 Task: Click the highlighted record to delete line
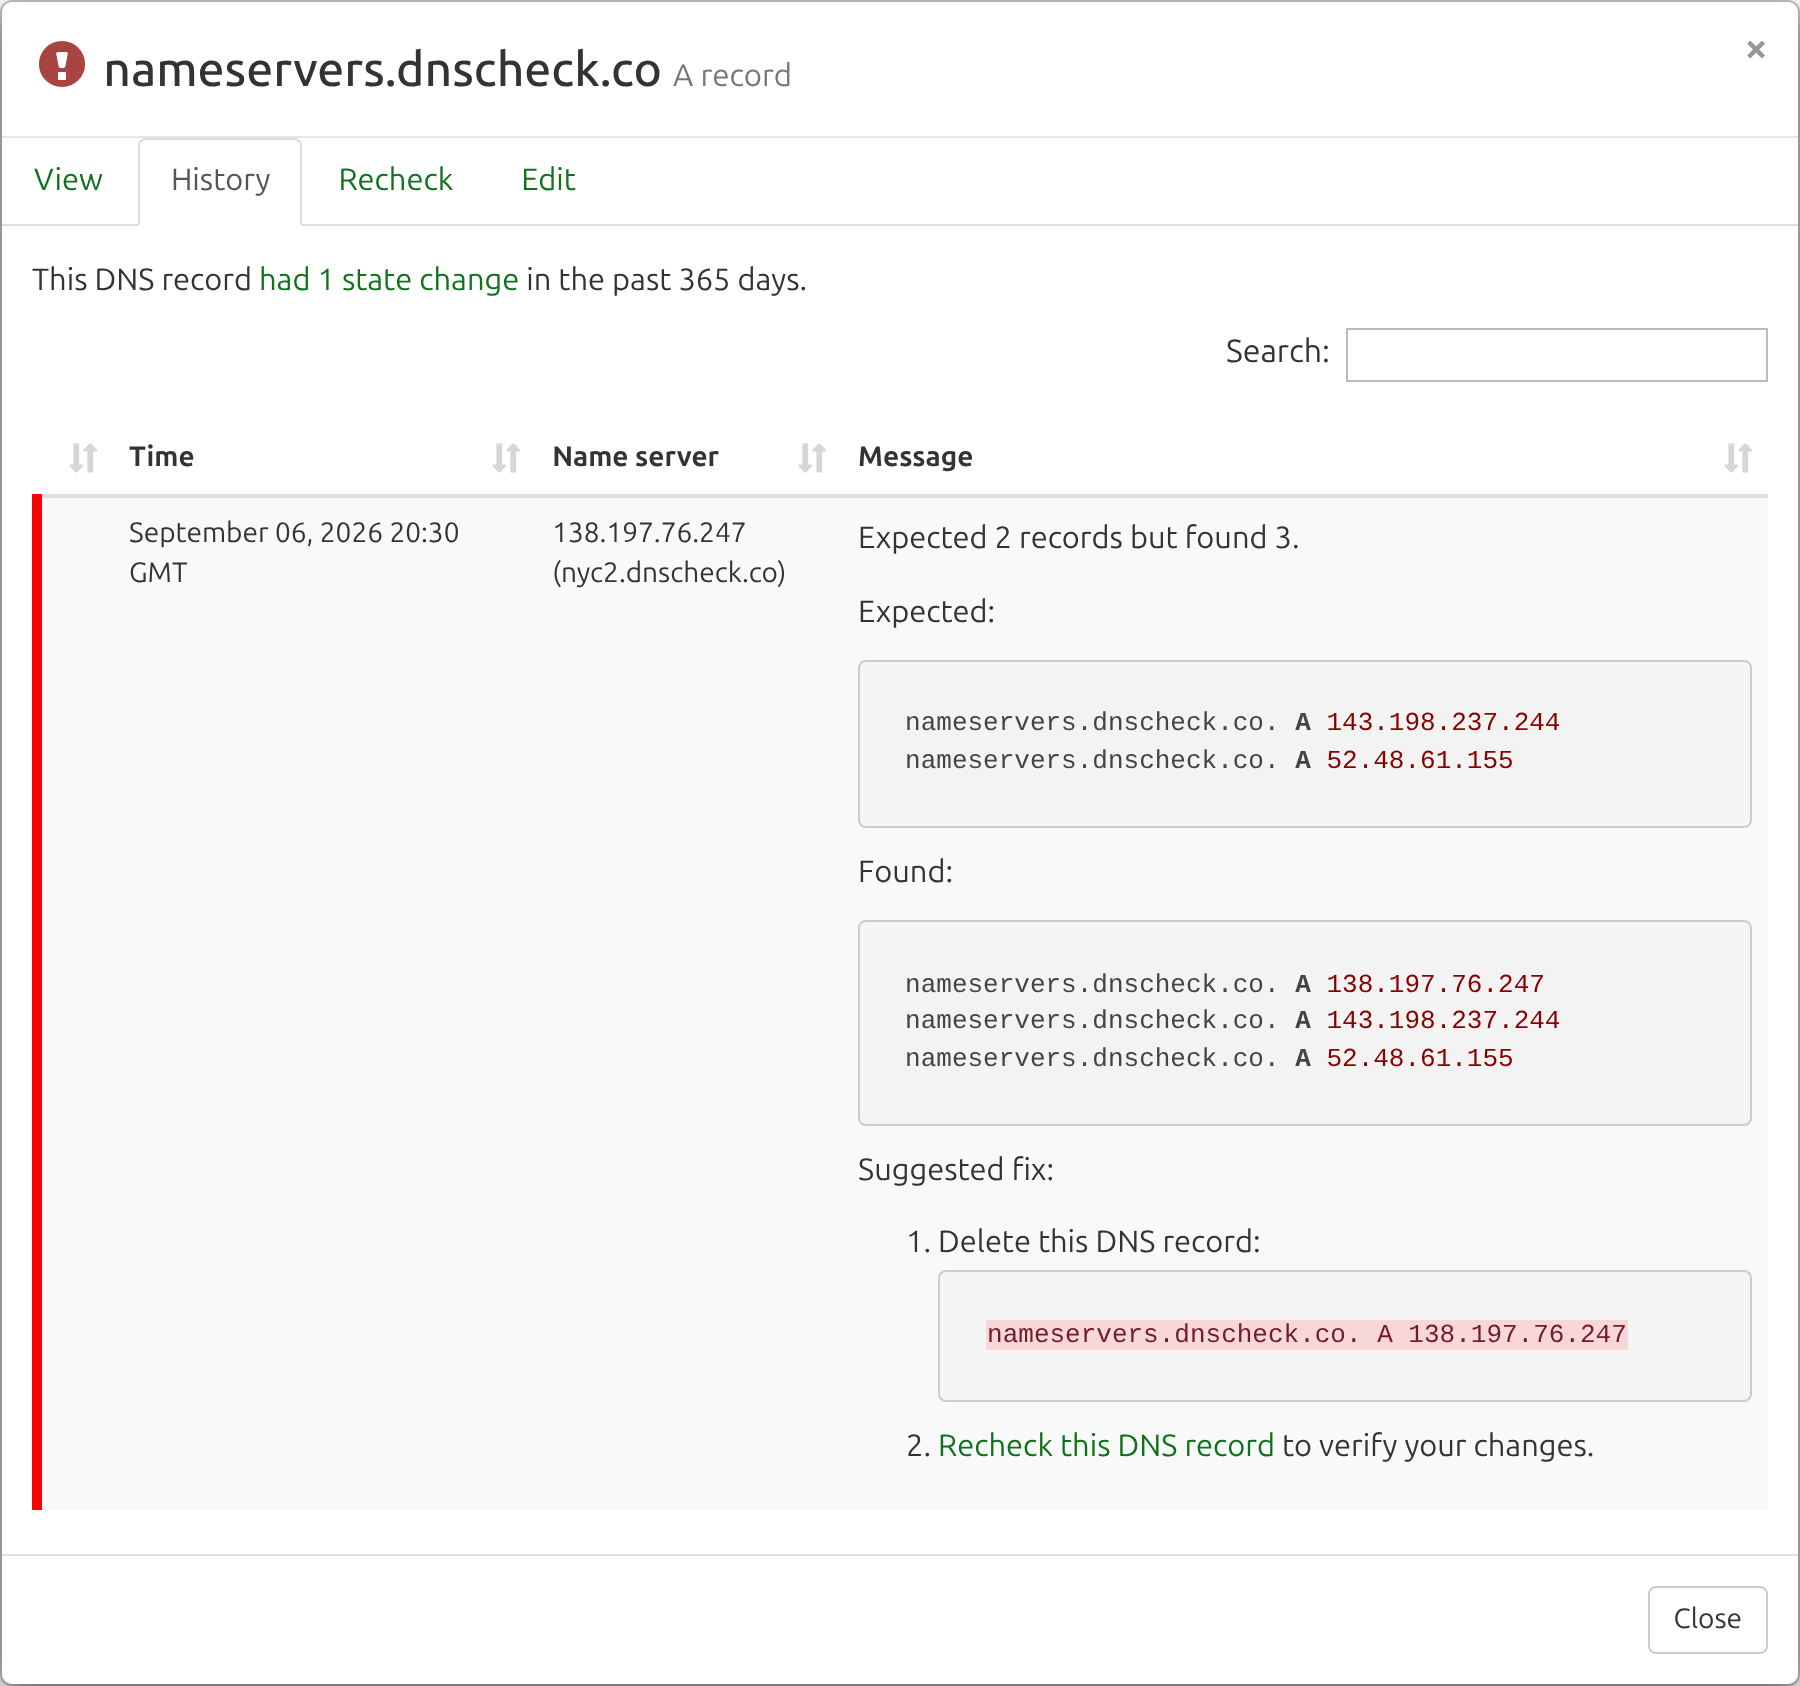point(1306,1334)
